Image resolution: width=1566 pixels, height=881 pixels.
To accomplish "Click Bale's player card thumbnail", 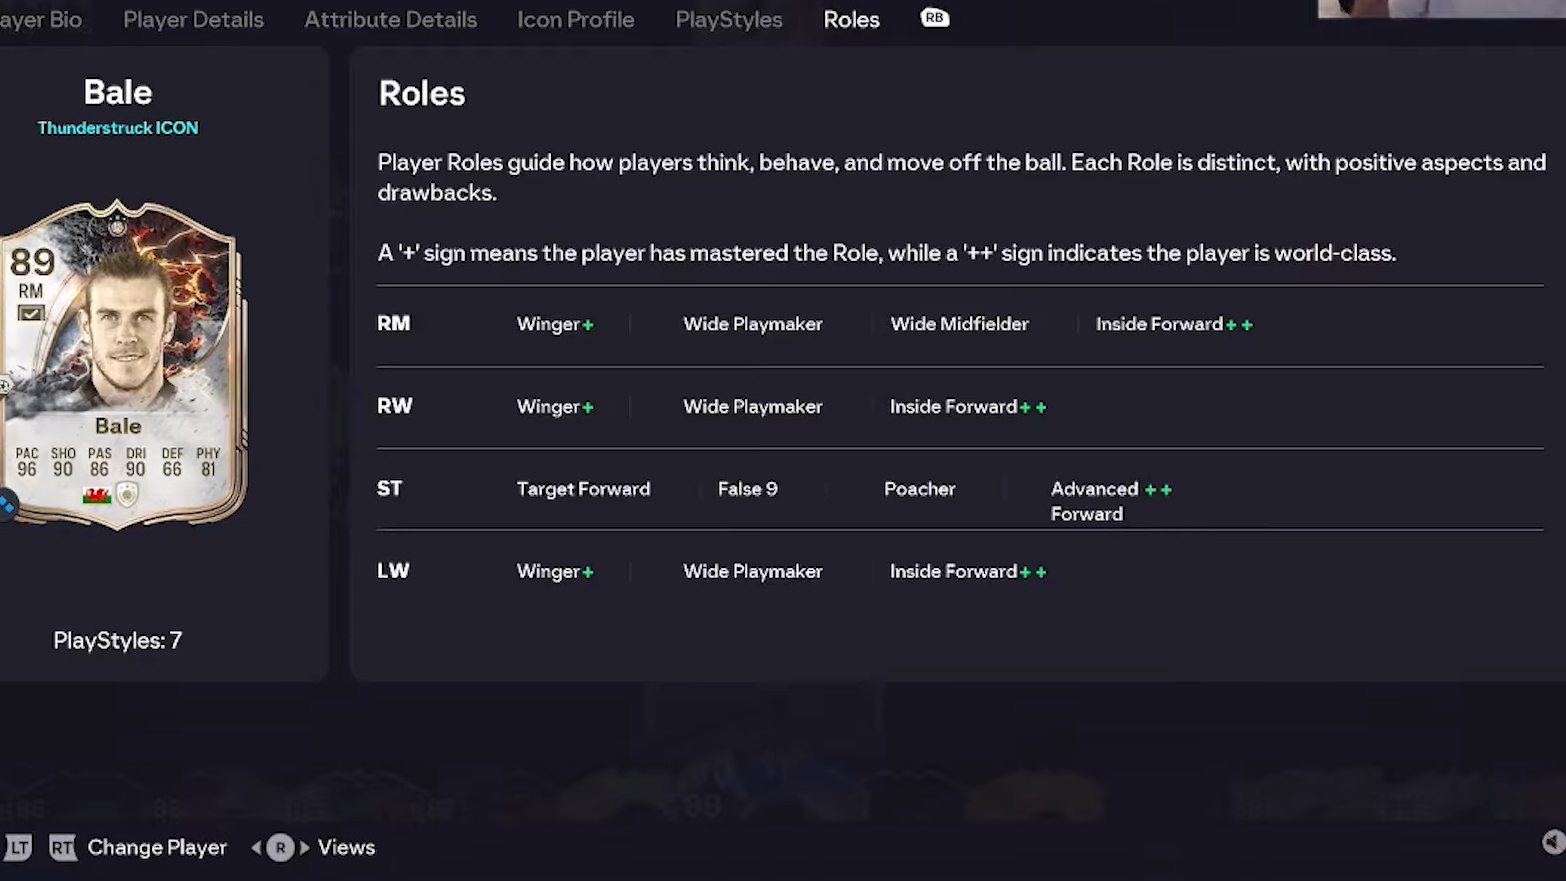I will click(x=120, y=364).
